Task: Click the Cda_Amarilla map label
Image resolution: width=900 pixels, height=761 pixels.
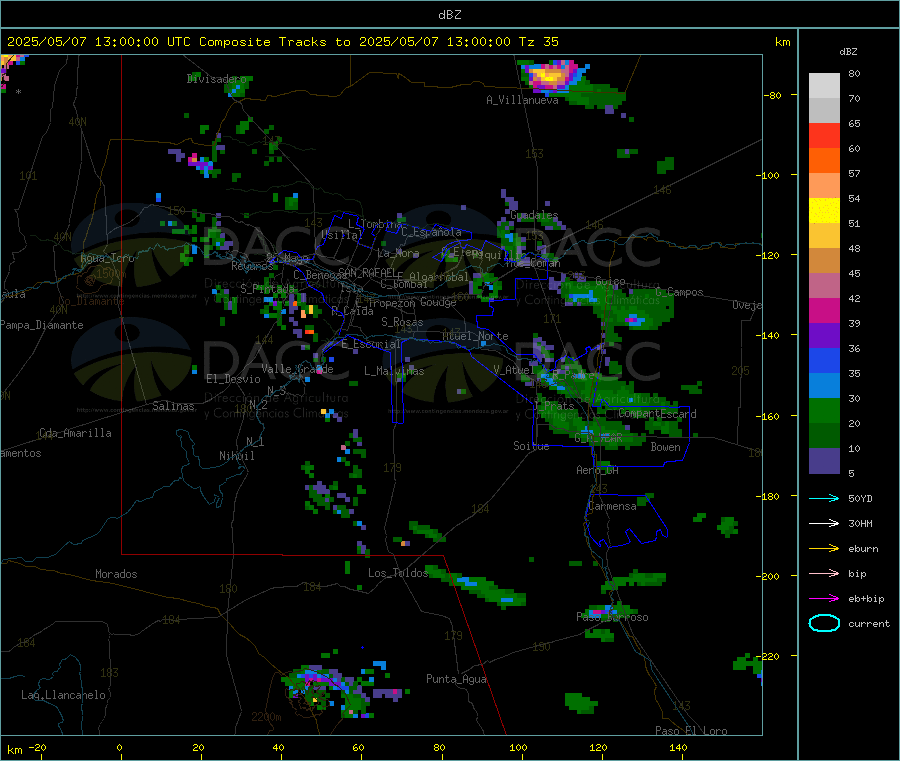Action: point(75,433)
